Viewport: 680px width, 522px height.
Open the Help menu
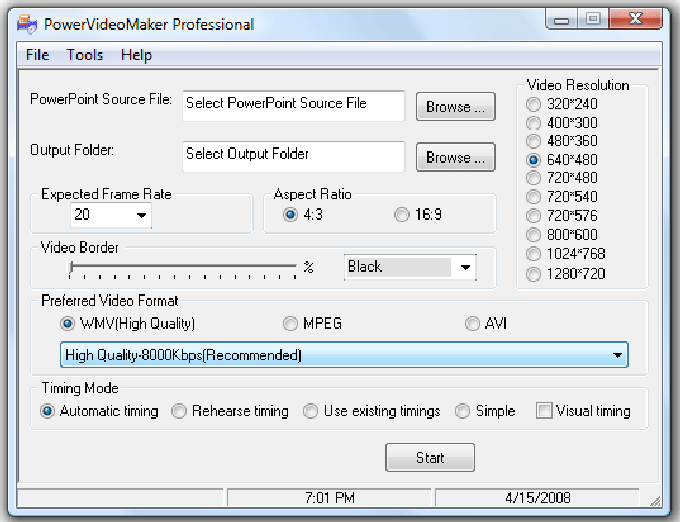coord(136,55)
